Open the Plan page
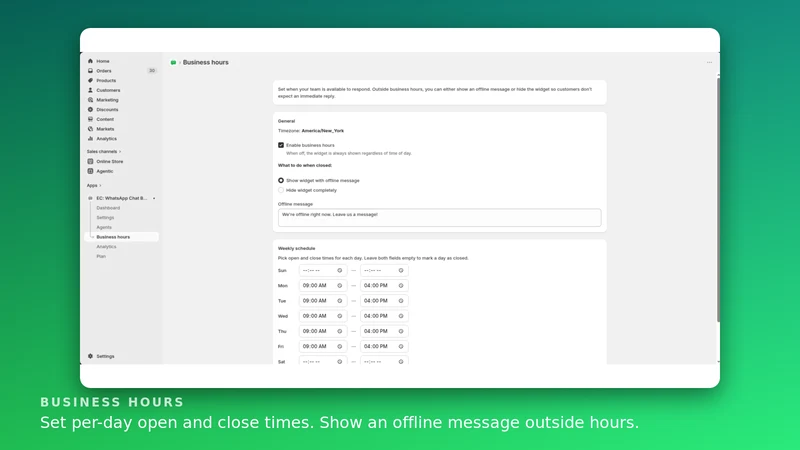 (101, 257)
